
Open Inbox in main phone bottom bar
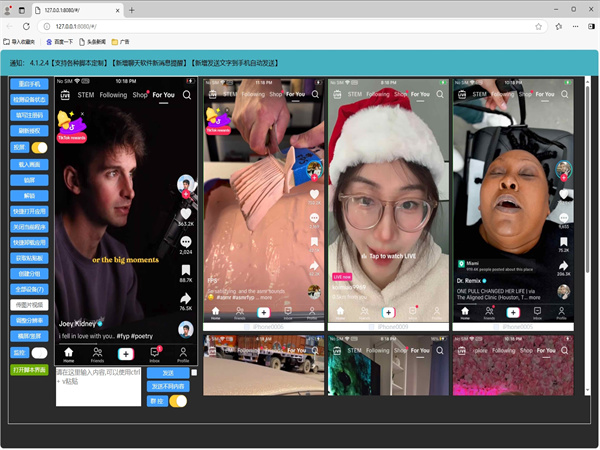pyautogui.click(x=155, y=353)
